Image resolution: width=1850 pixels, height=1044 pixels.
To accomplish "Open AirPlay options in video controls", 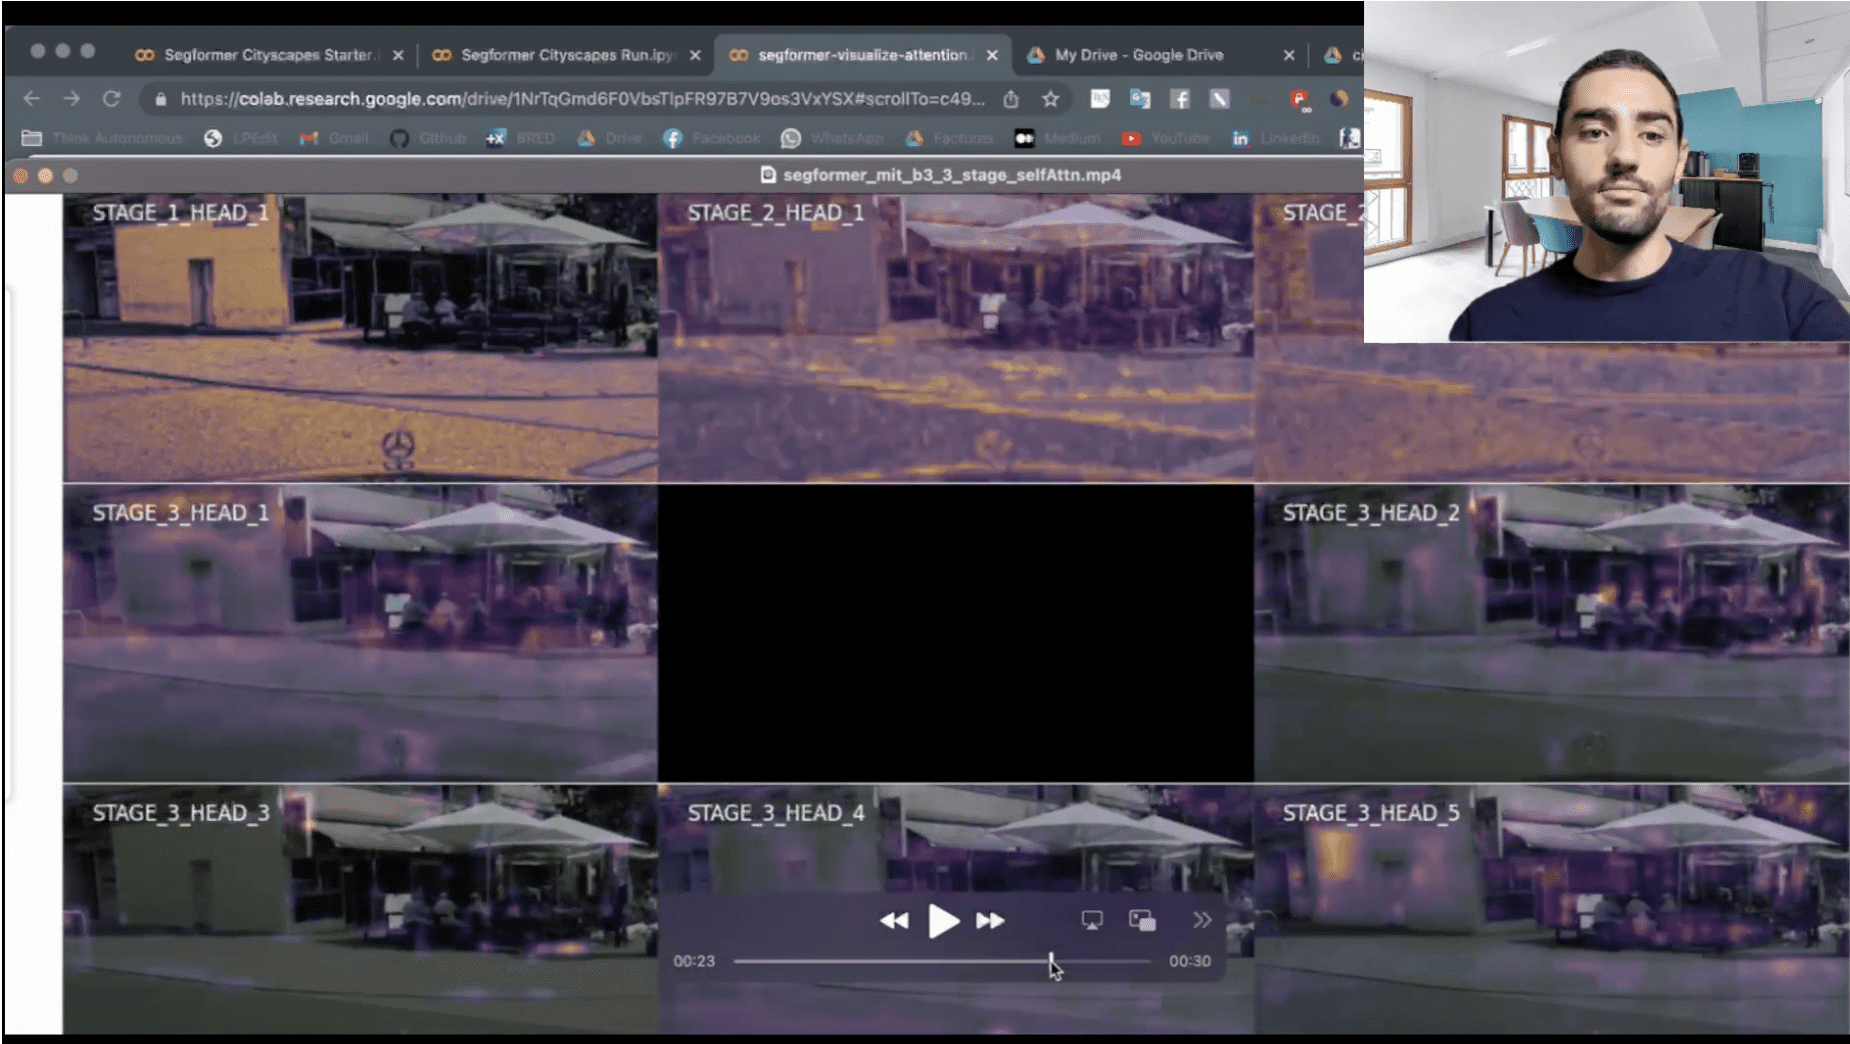I will point(1092,921).
